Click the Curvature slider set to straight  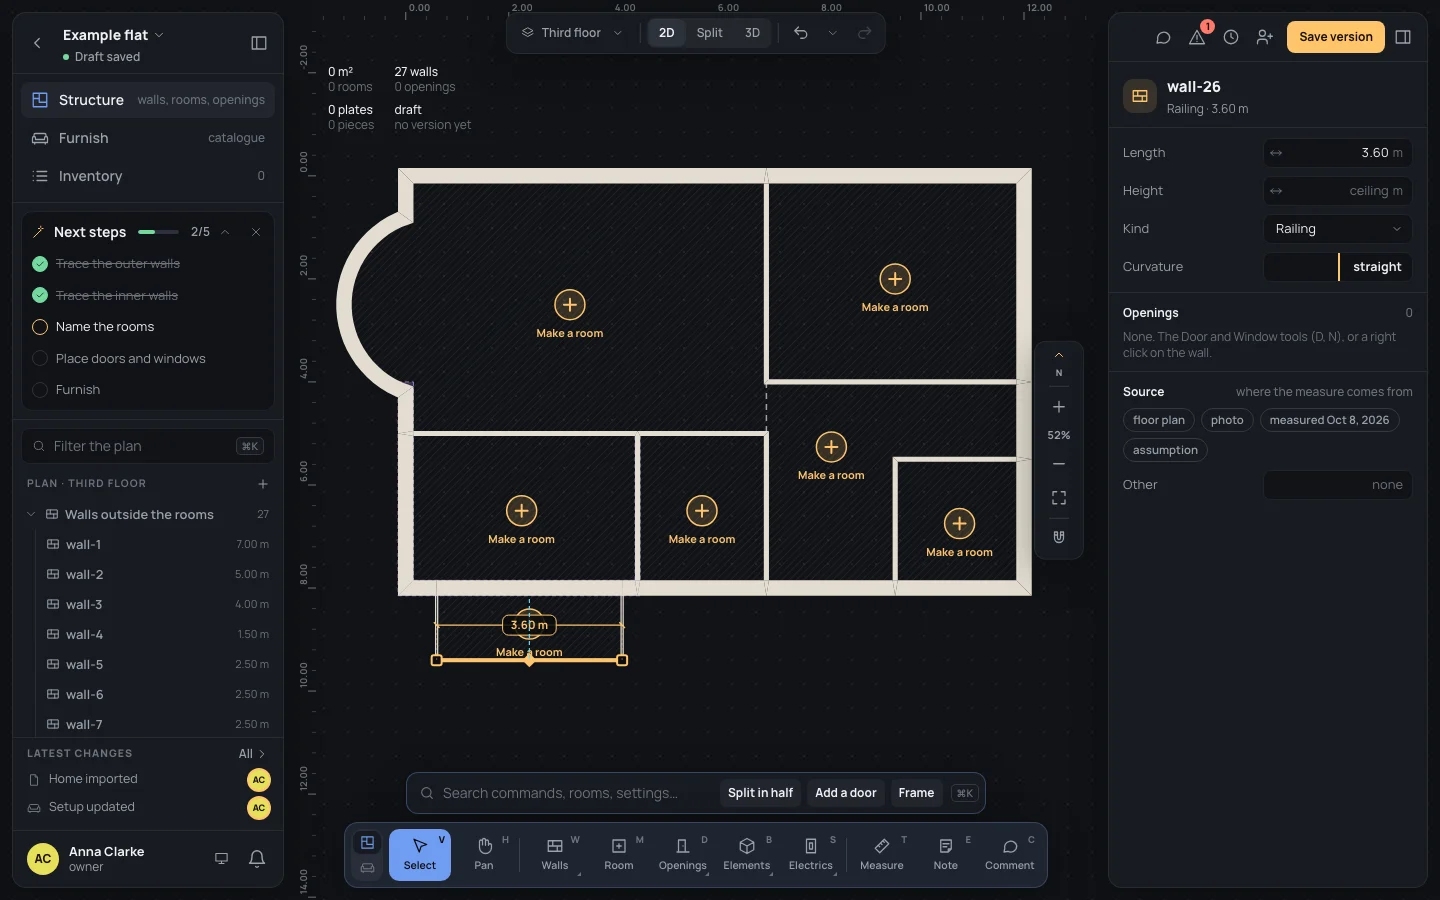[1338, 267]
